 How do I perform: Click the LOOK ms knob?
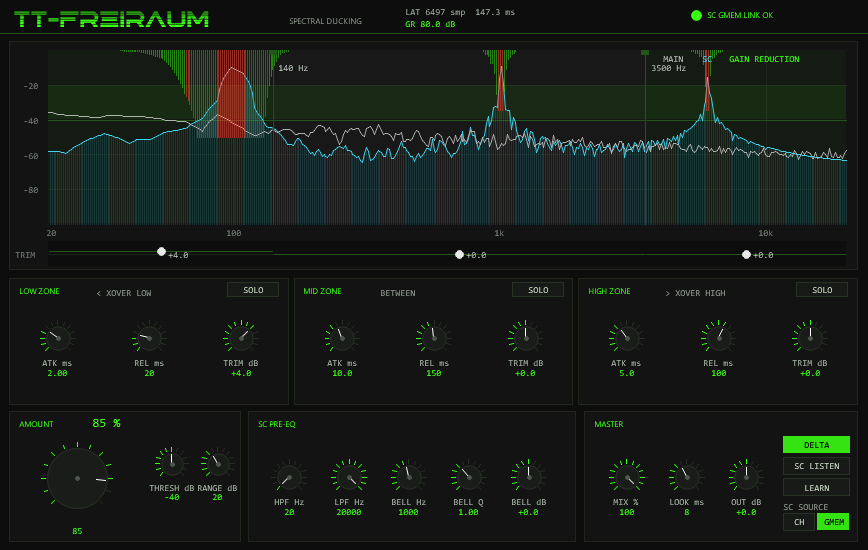click(686, 477)
